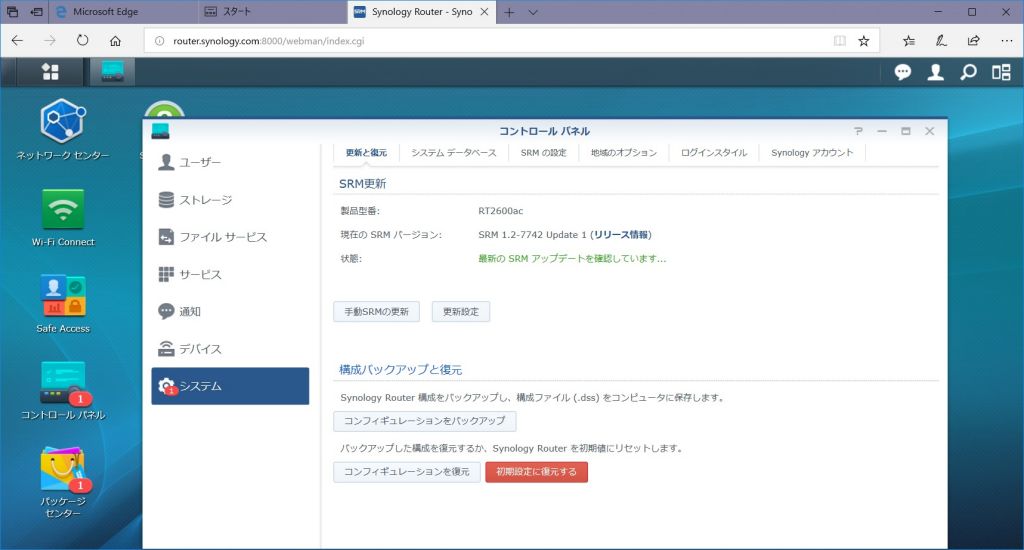Click RT2600ac model number text
This screenshot has height=550, width=1024.
pyautogui.click(x=500, y=211)
